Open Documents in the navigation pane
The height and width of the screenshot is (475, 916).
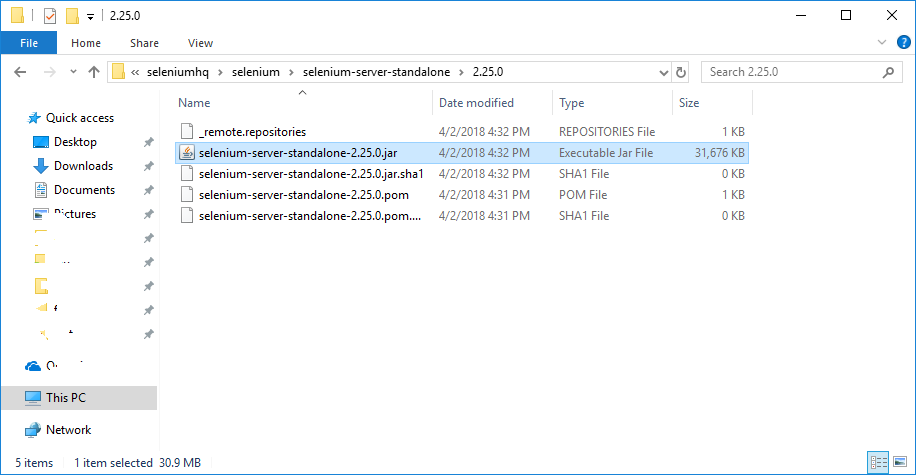coord(85,190)
